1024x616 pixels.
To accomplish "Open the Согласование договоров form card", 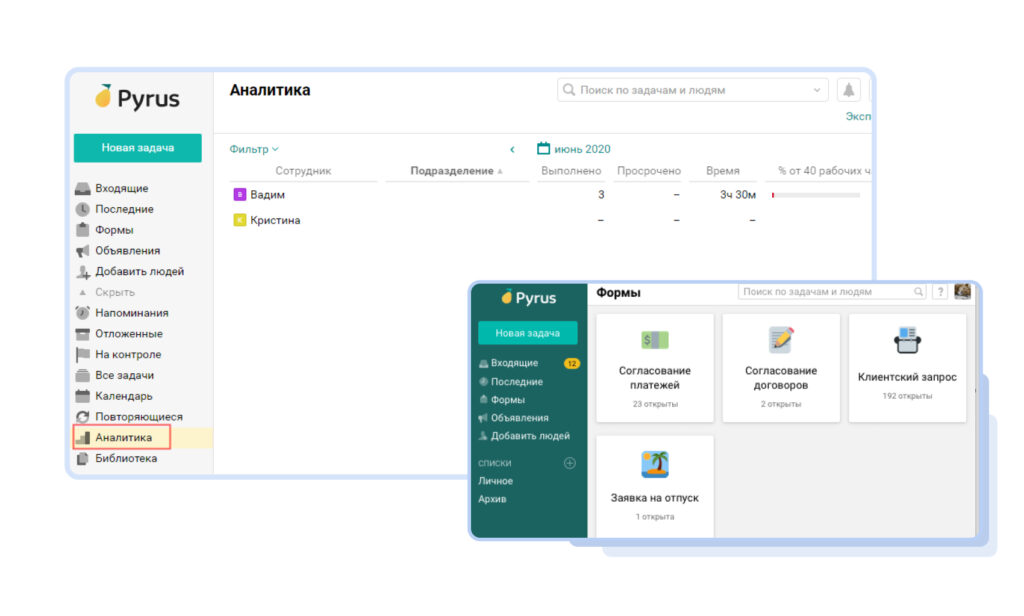I will coord(780,368).
